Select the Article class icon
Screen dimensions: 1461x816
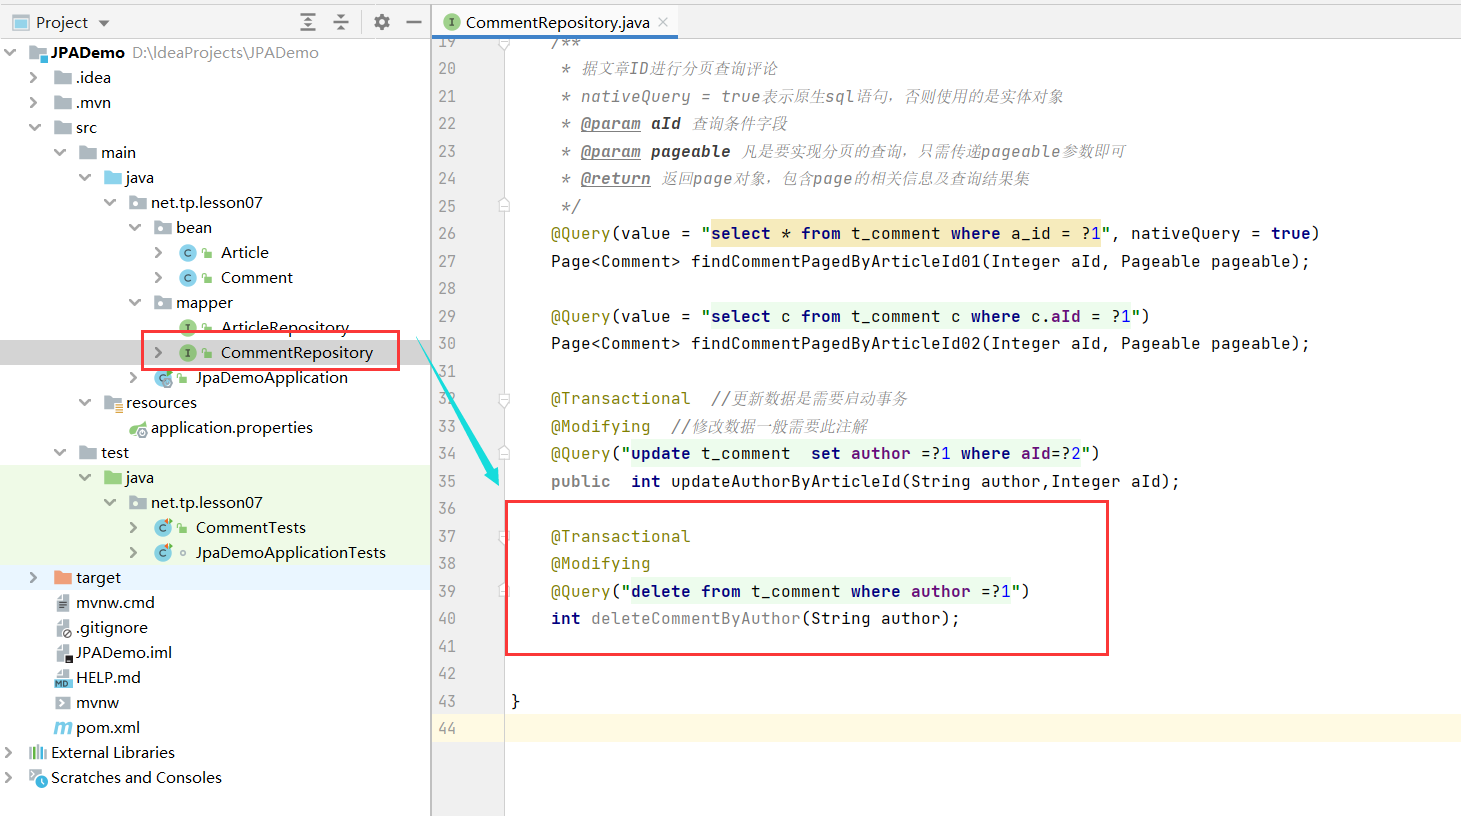pyautogui.click(x=188, y=253)
